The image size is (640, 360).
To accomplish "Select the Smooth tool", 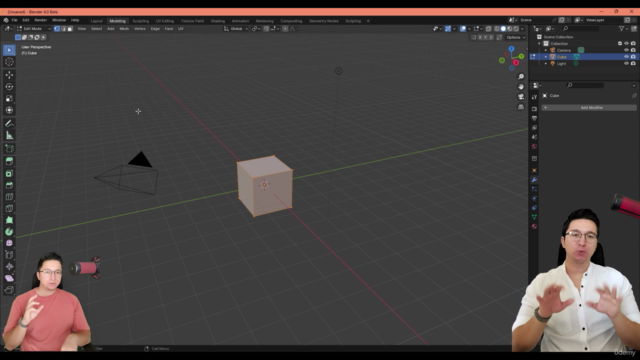I will click(9, 243).
